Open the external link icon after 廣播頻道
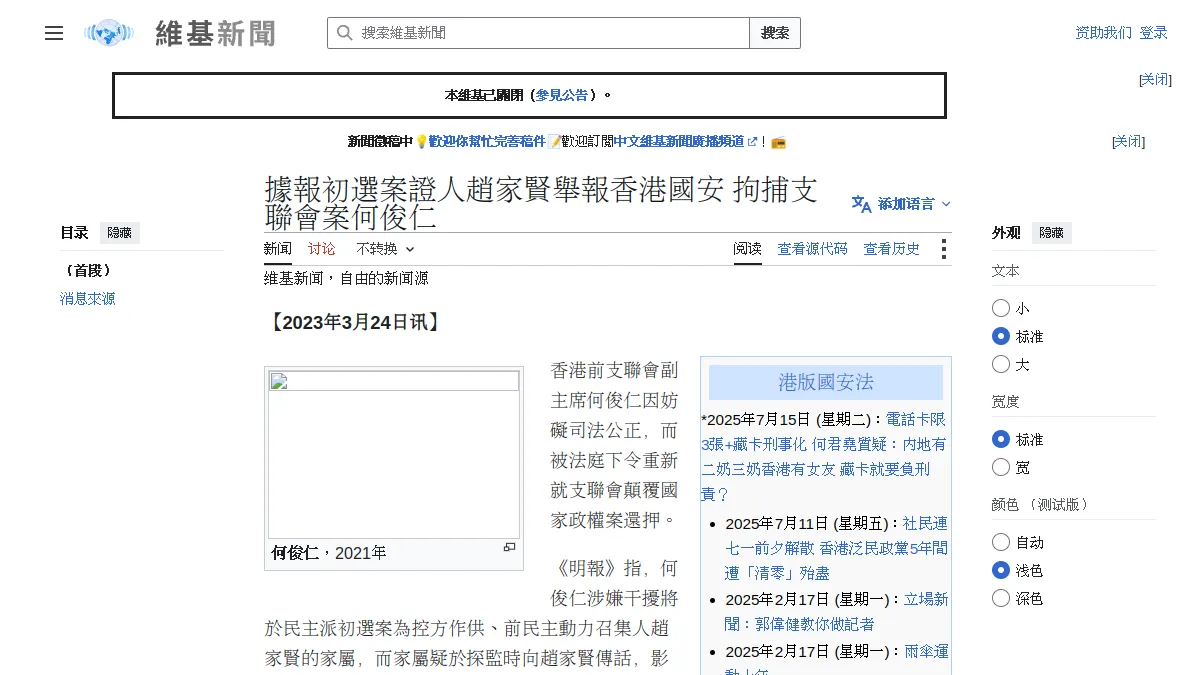The height and width of the screenshot is (675, 1200). click(752, 142)
